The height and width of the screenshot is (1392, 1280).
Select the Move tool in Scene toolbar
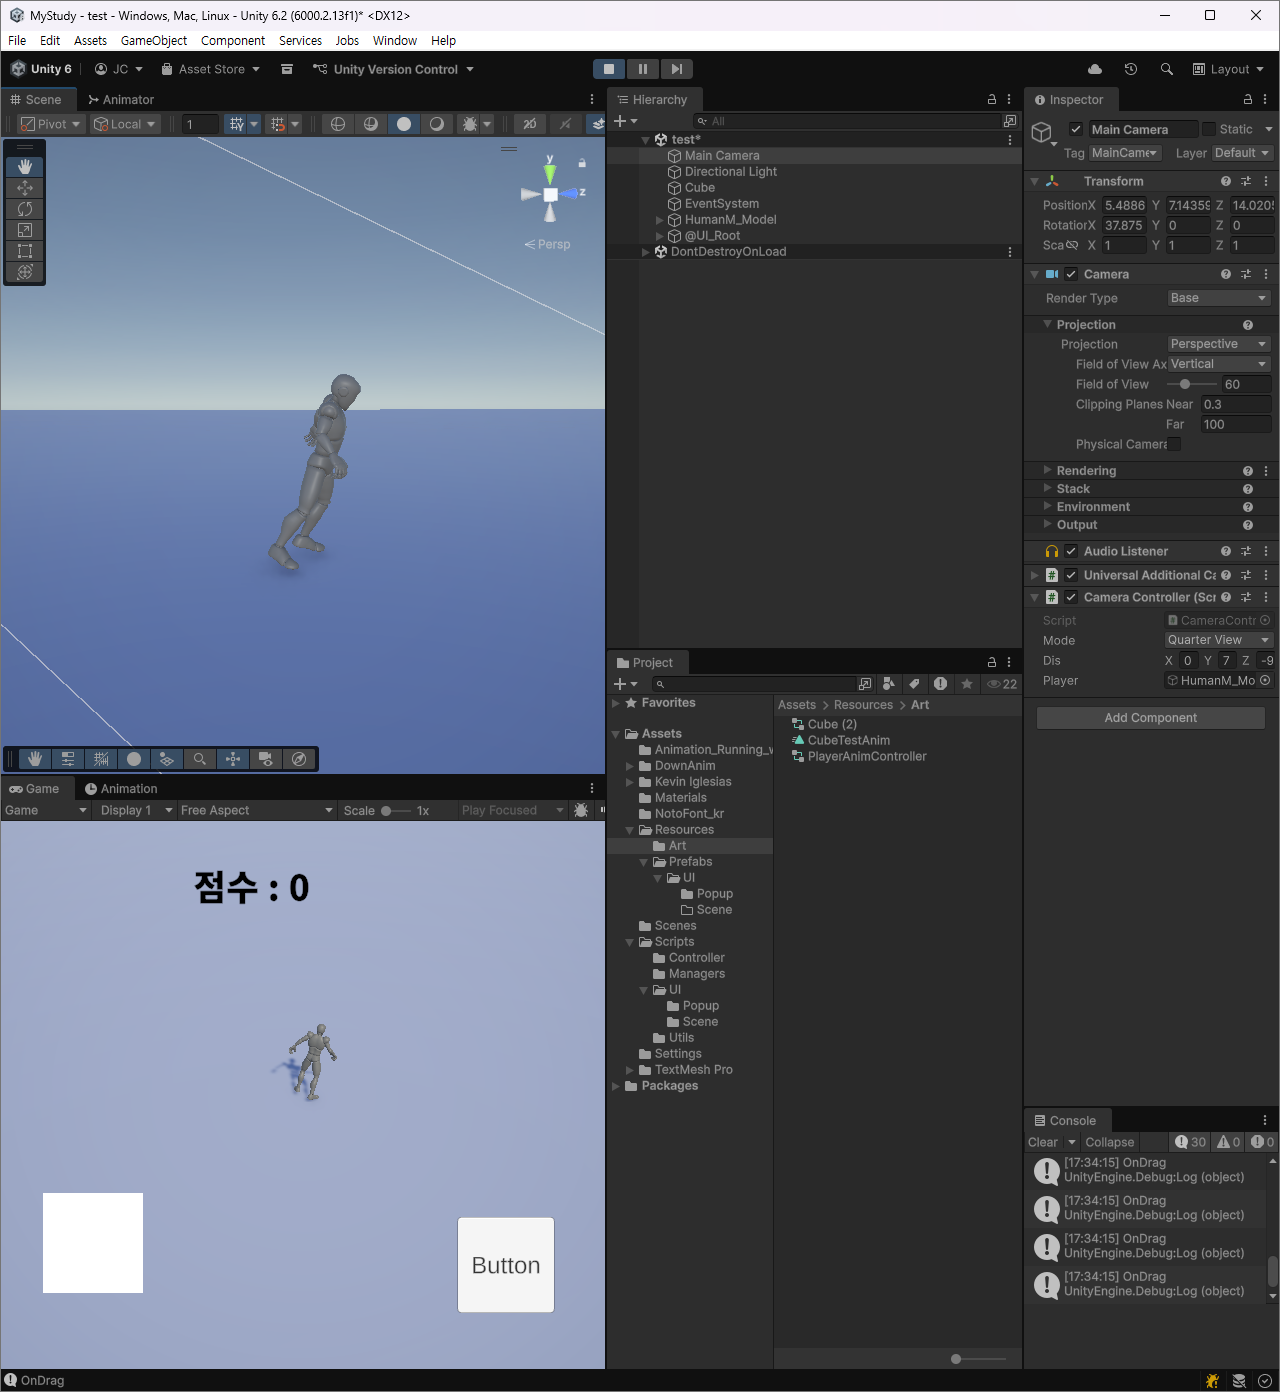(x=25, y=188)
